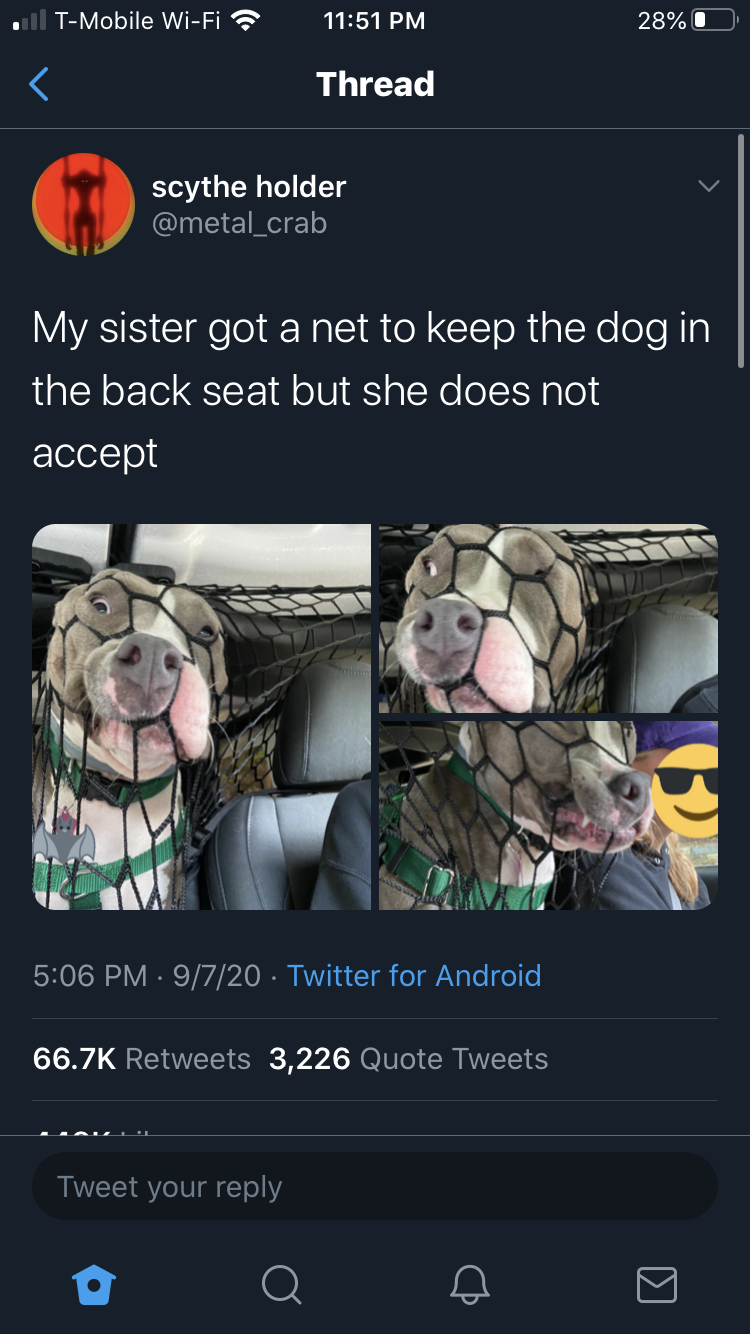Viewport: 750px width, 1334px height.
Task: Tap the scythe holder display name
Action: (x=249, y=186)
